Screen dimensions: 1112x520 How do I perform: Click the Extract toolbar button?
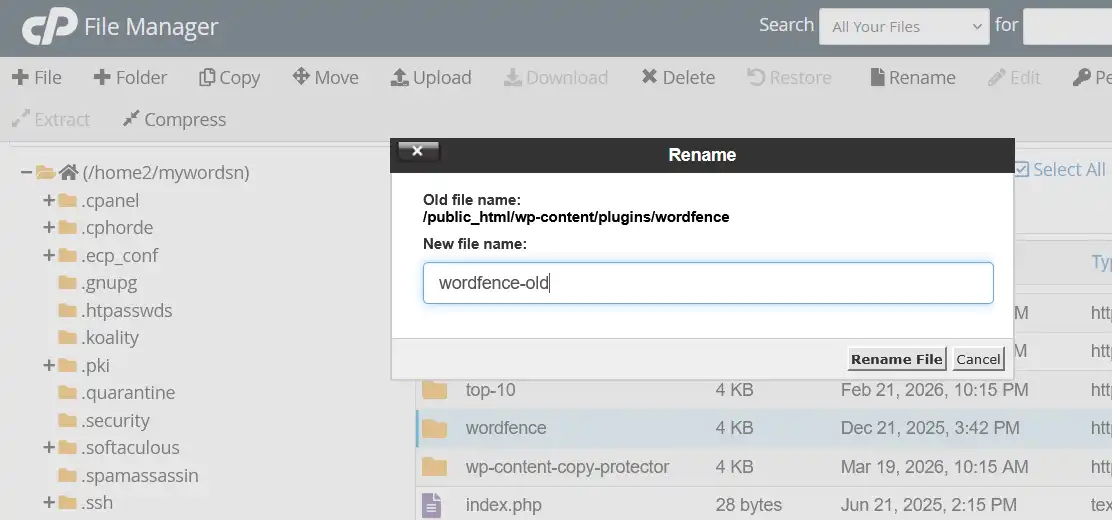pos(51,119)
